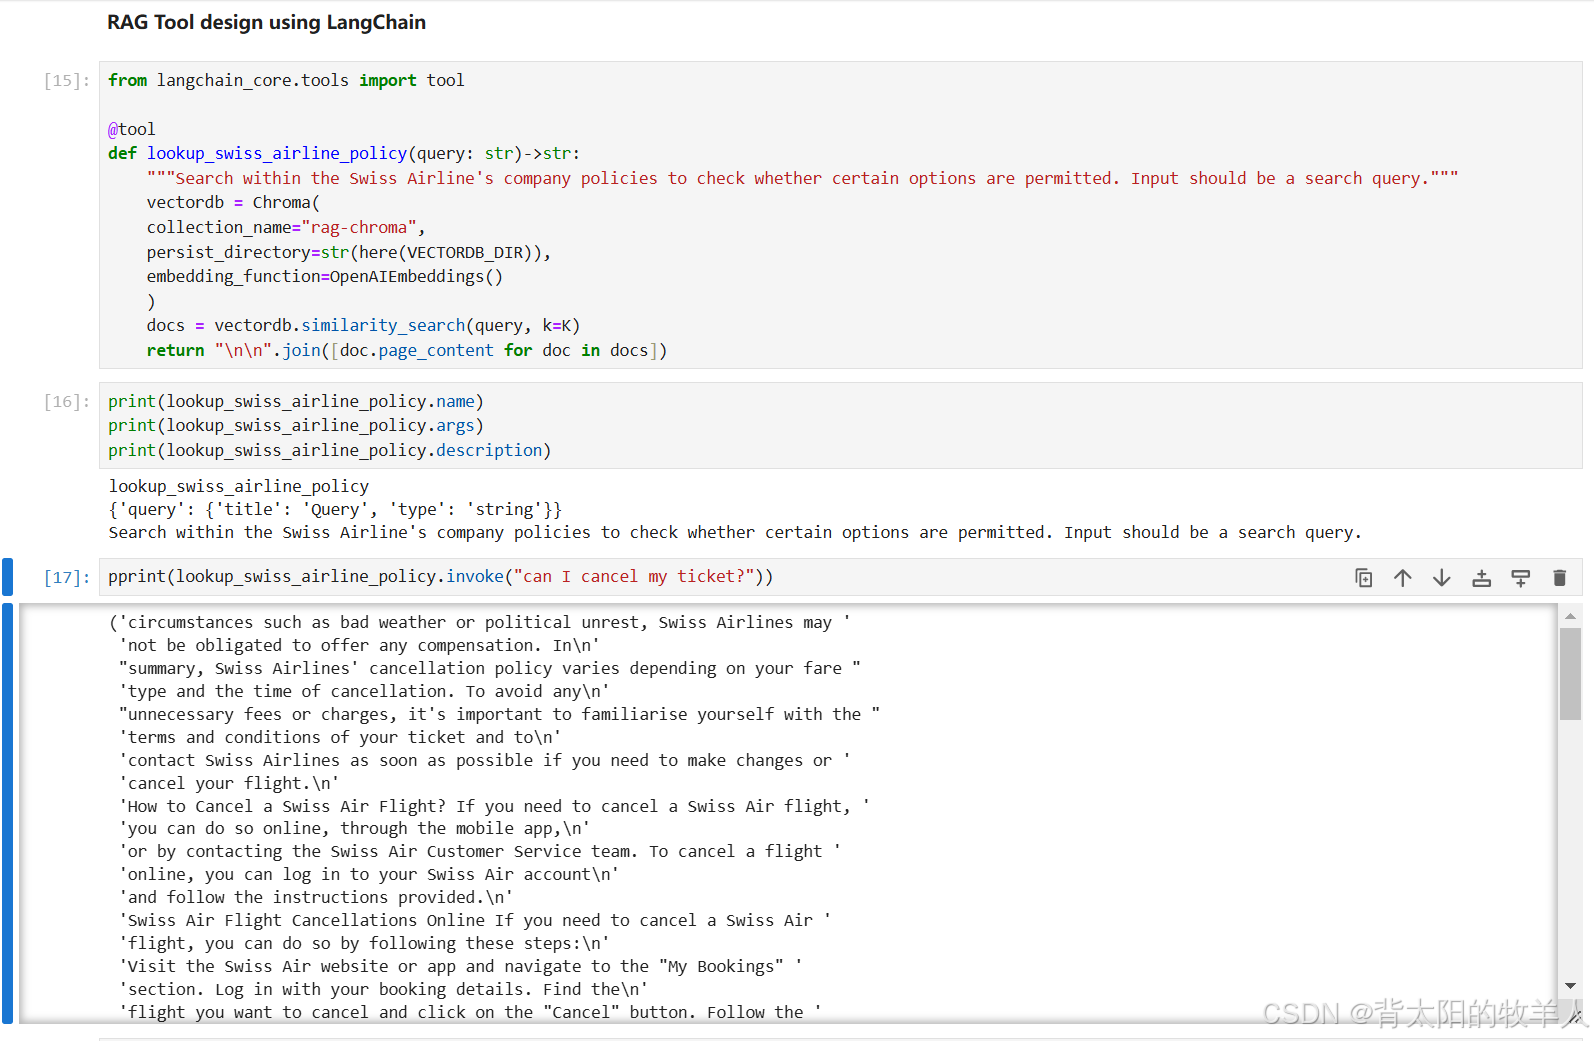Click the '@tool' decorator line
The height and width of the screenshot is (1041, 1594).
point(132,129)
